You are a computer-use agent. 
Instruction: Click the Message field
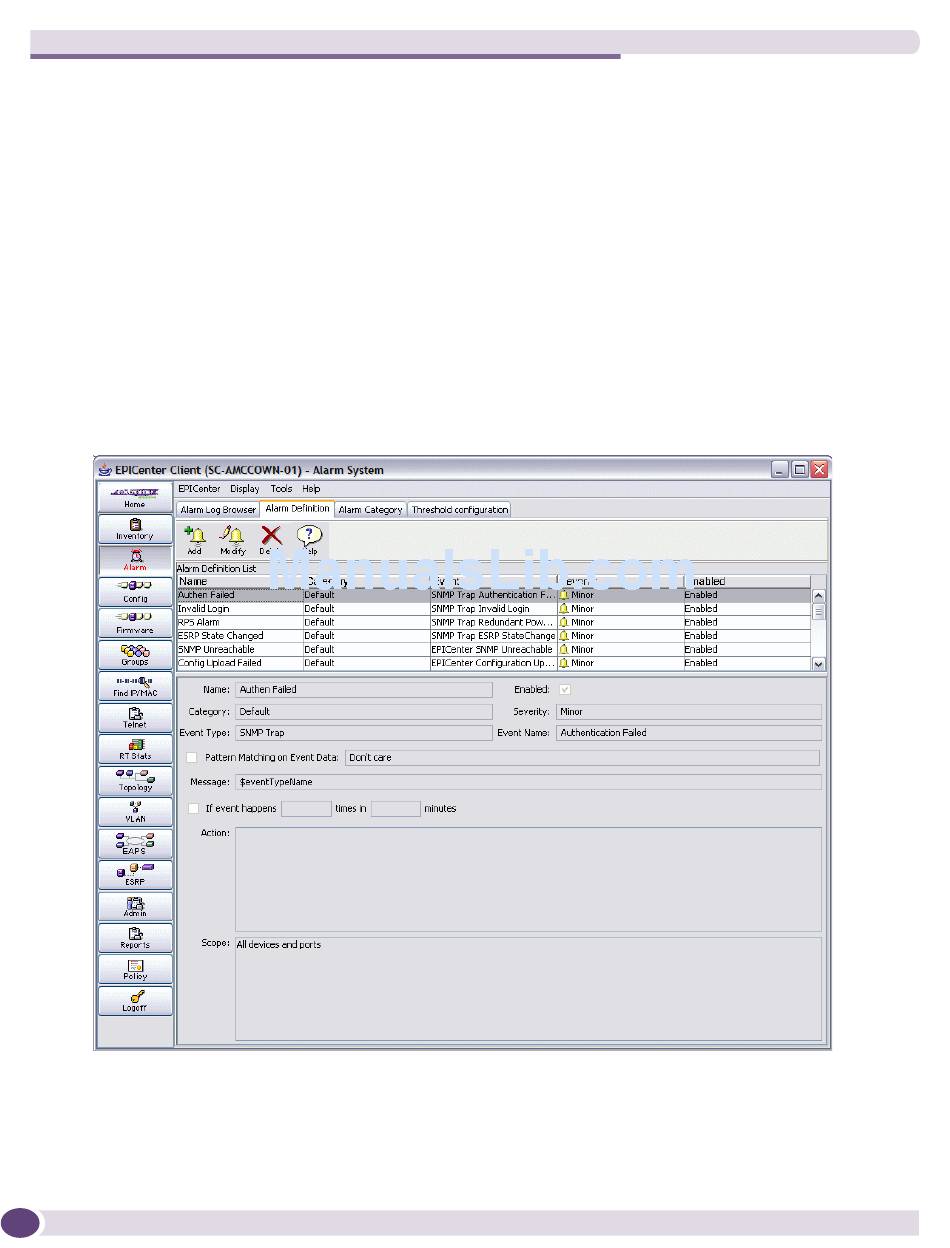[x=528, y=782]
